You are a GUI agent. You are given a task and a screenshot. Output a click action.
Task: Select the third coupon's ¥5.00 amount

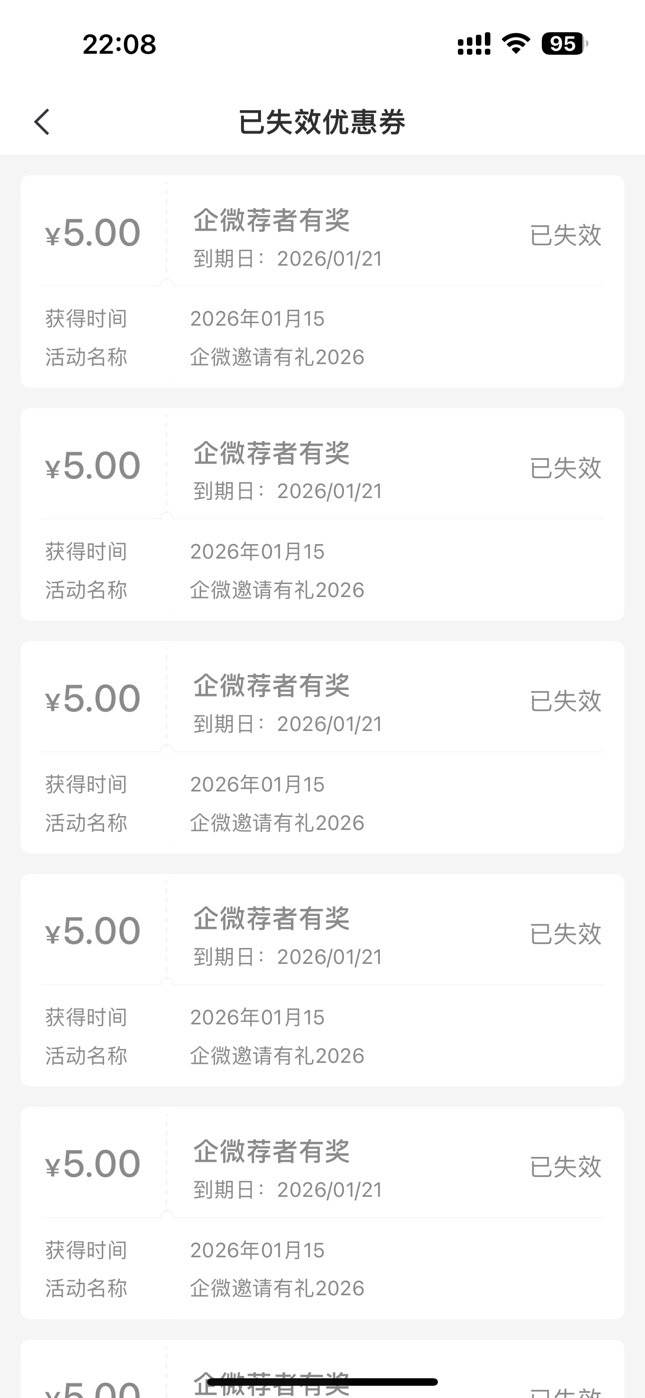93,699
